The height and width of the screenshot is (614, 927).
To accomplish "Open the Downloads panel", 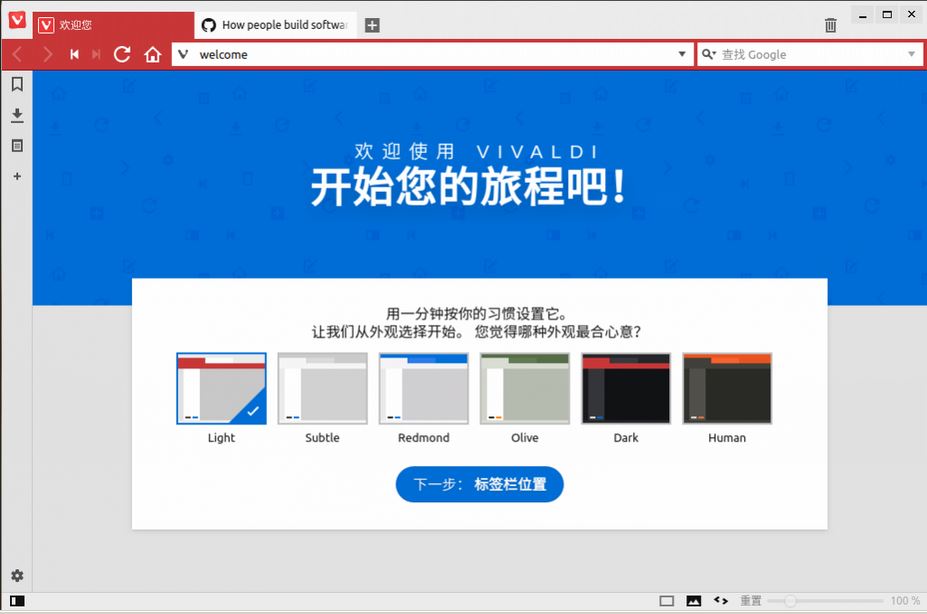I will tap(17, 115).
